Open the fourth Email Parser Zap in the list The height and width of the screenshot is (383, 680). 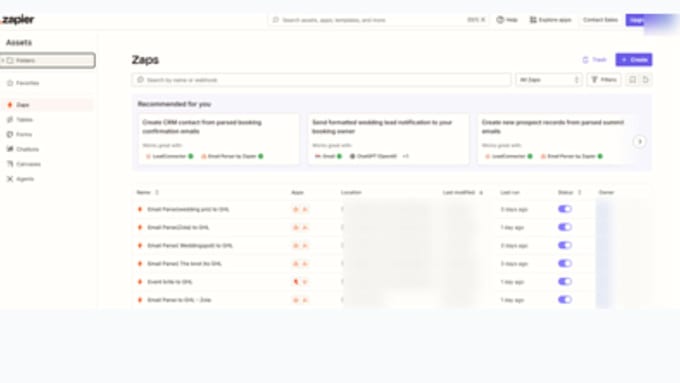point(184,264)
